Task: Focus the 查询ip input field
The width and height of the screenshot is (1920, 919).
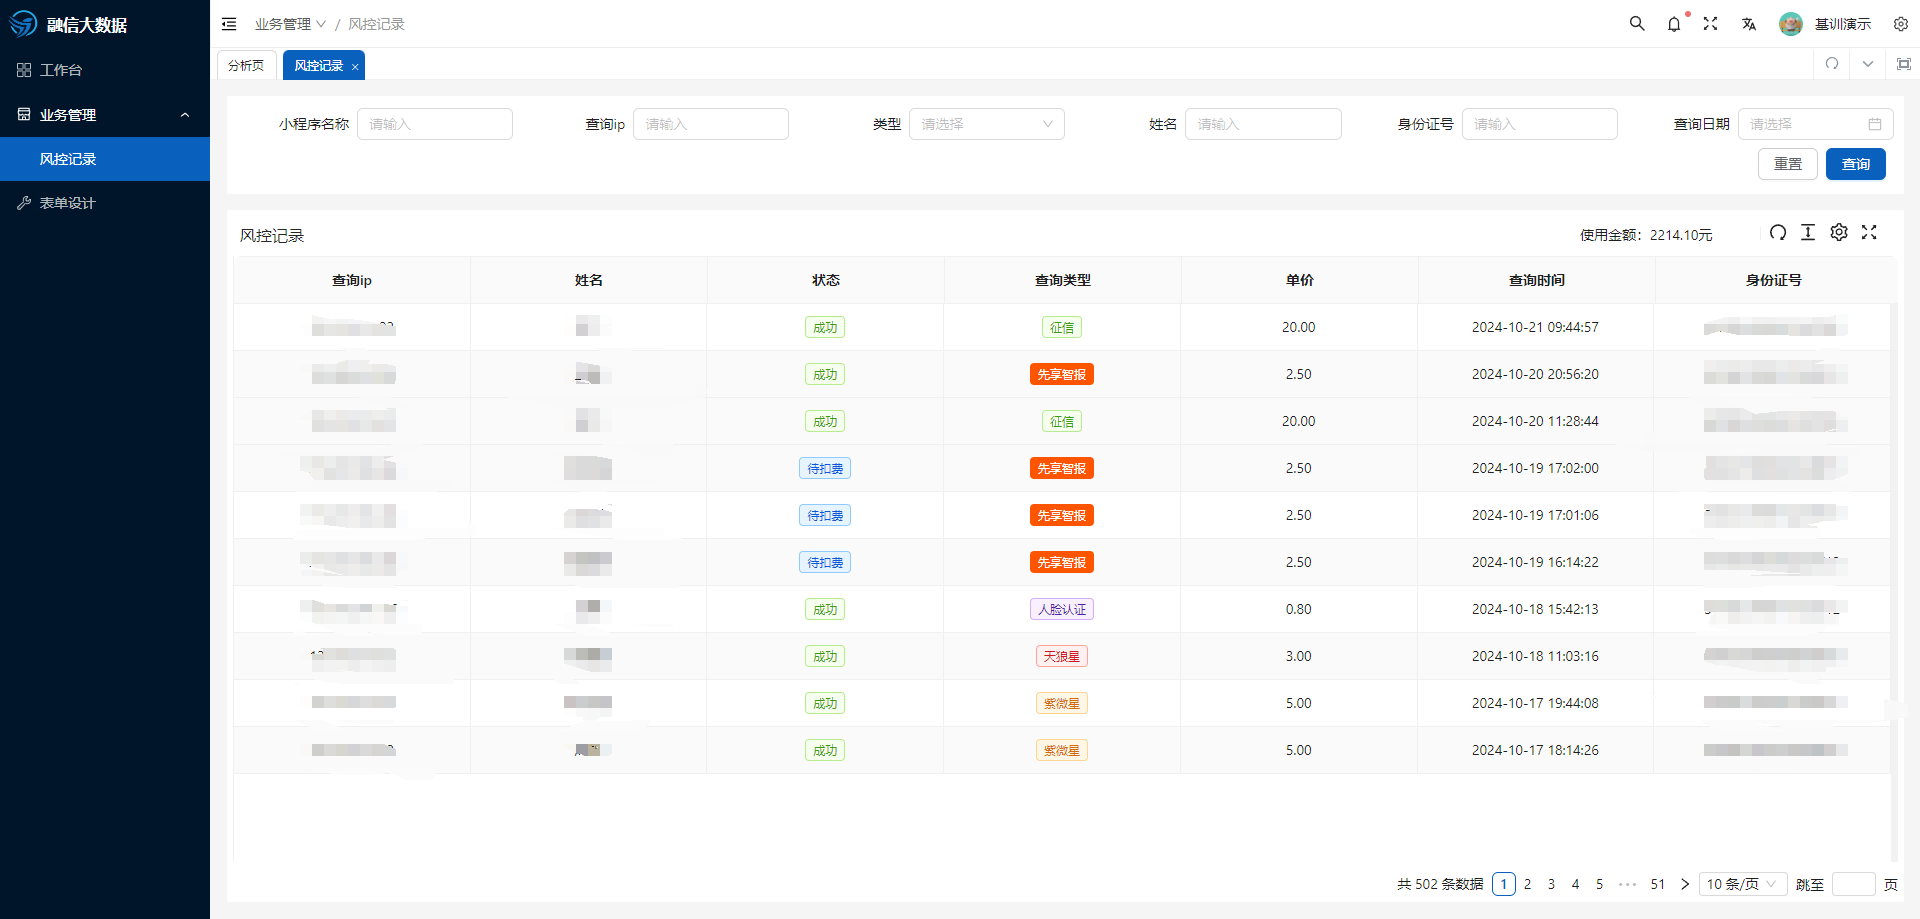Action: click(x=711, y=124)
